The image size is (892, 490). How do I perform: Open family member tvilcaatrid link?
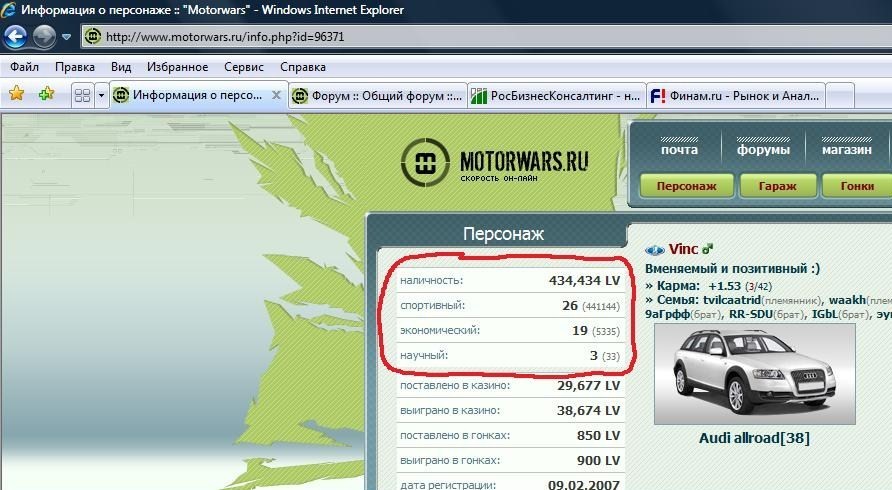(x=732, y=300)
